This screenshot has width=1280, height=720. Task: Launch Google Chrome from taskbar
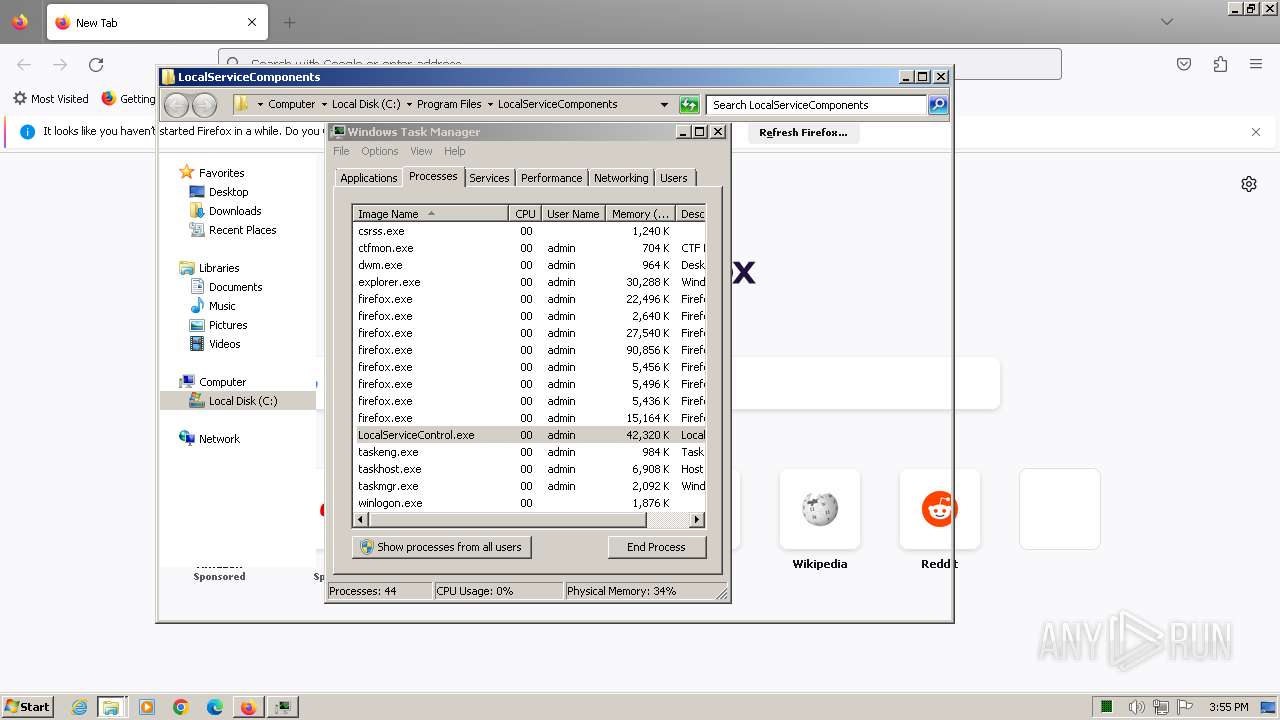tap(181, 707)
